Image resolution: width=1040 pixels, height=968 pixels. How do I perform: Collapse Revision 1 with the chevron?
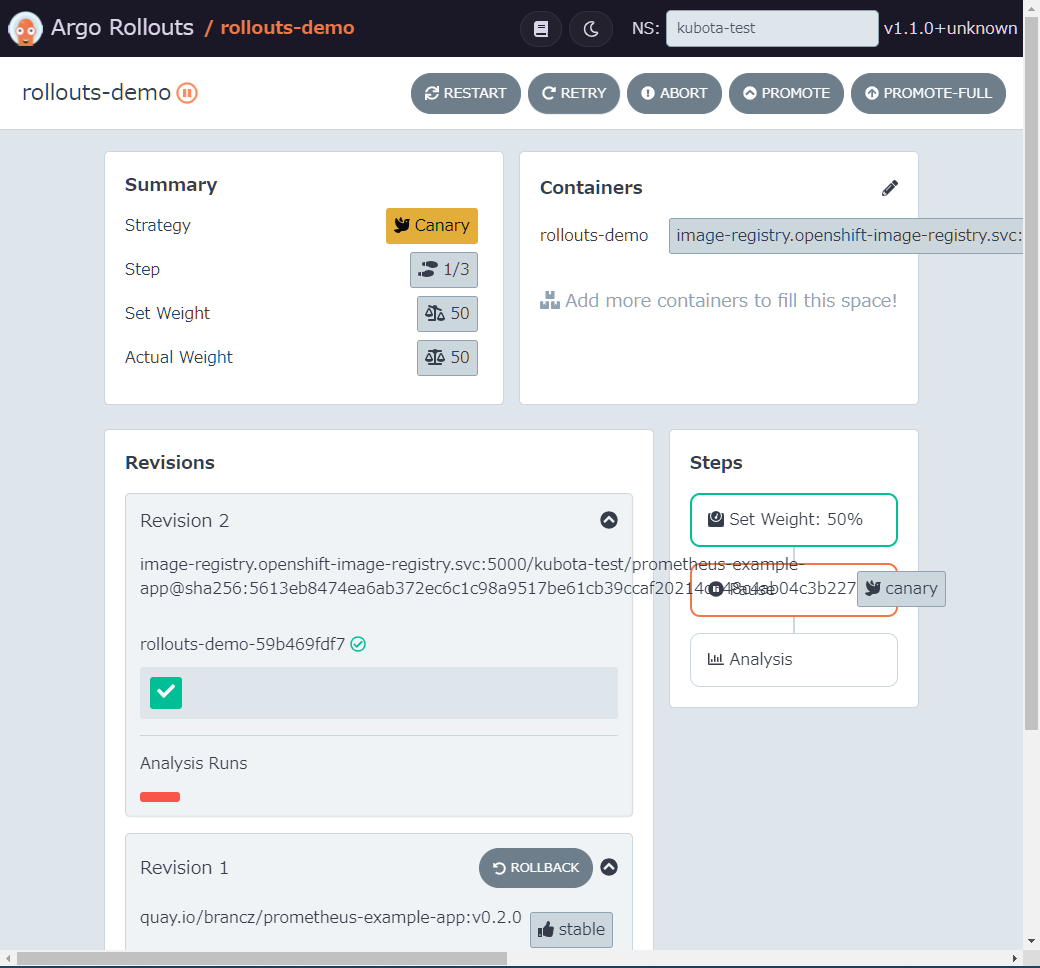[x=609, y=867]
